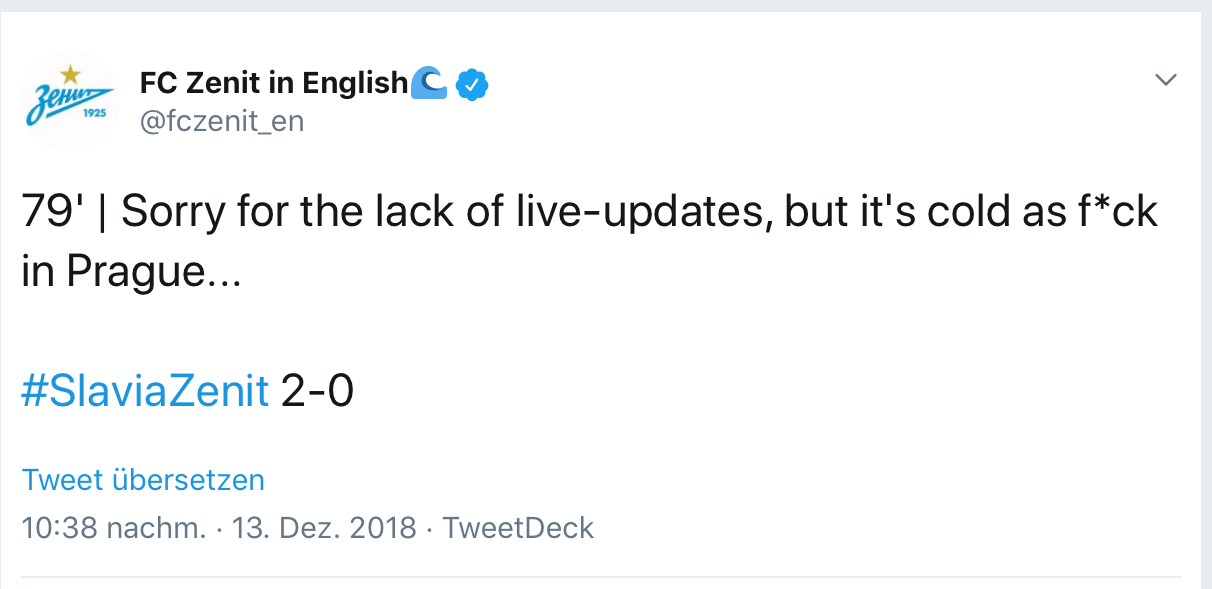Image resolution: width=1212 pixels, height=589 pixels.
Task: Click the divider line below the timestamp
Action: pos(601,577)
